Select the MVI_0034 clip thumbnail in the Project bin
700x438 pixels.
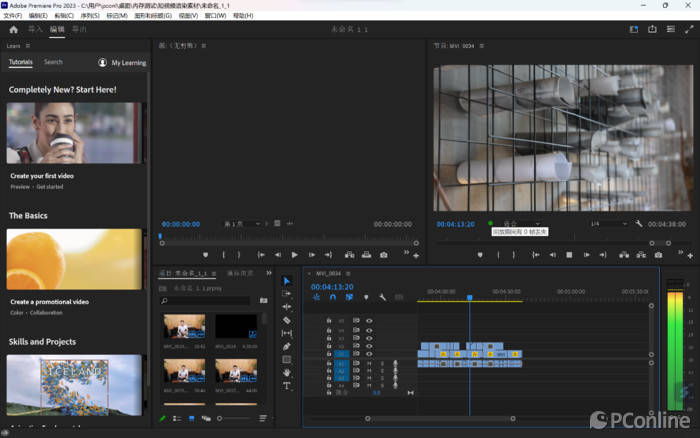tap(236, 326)
